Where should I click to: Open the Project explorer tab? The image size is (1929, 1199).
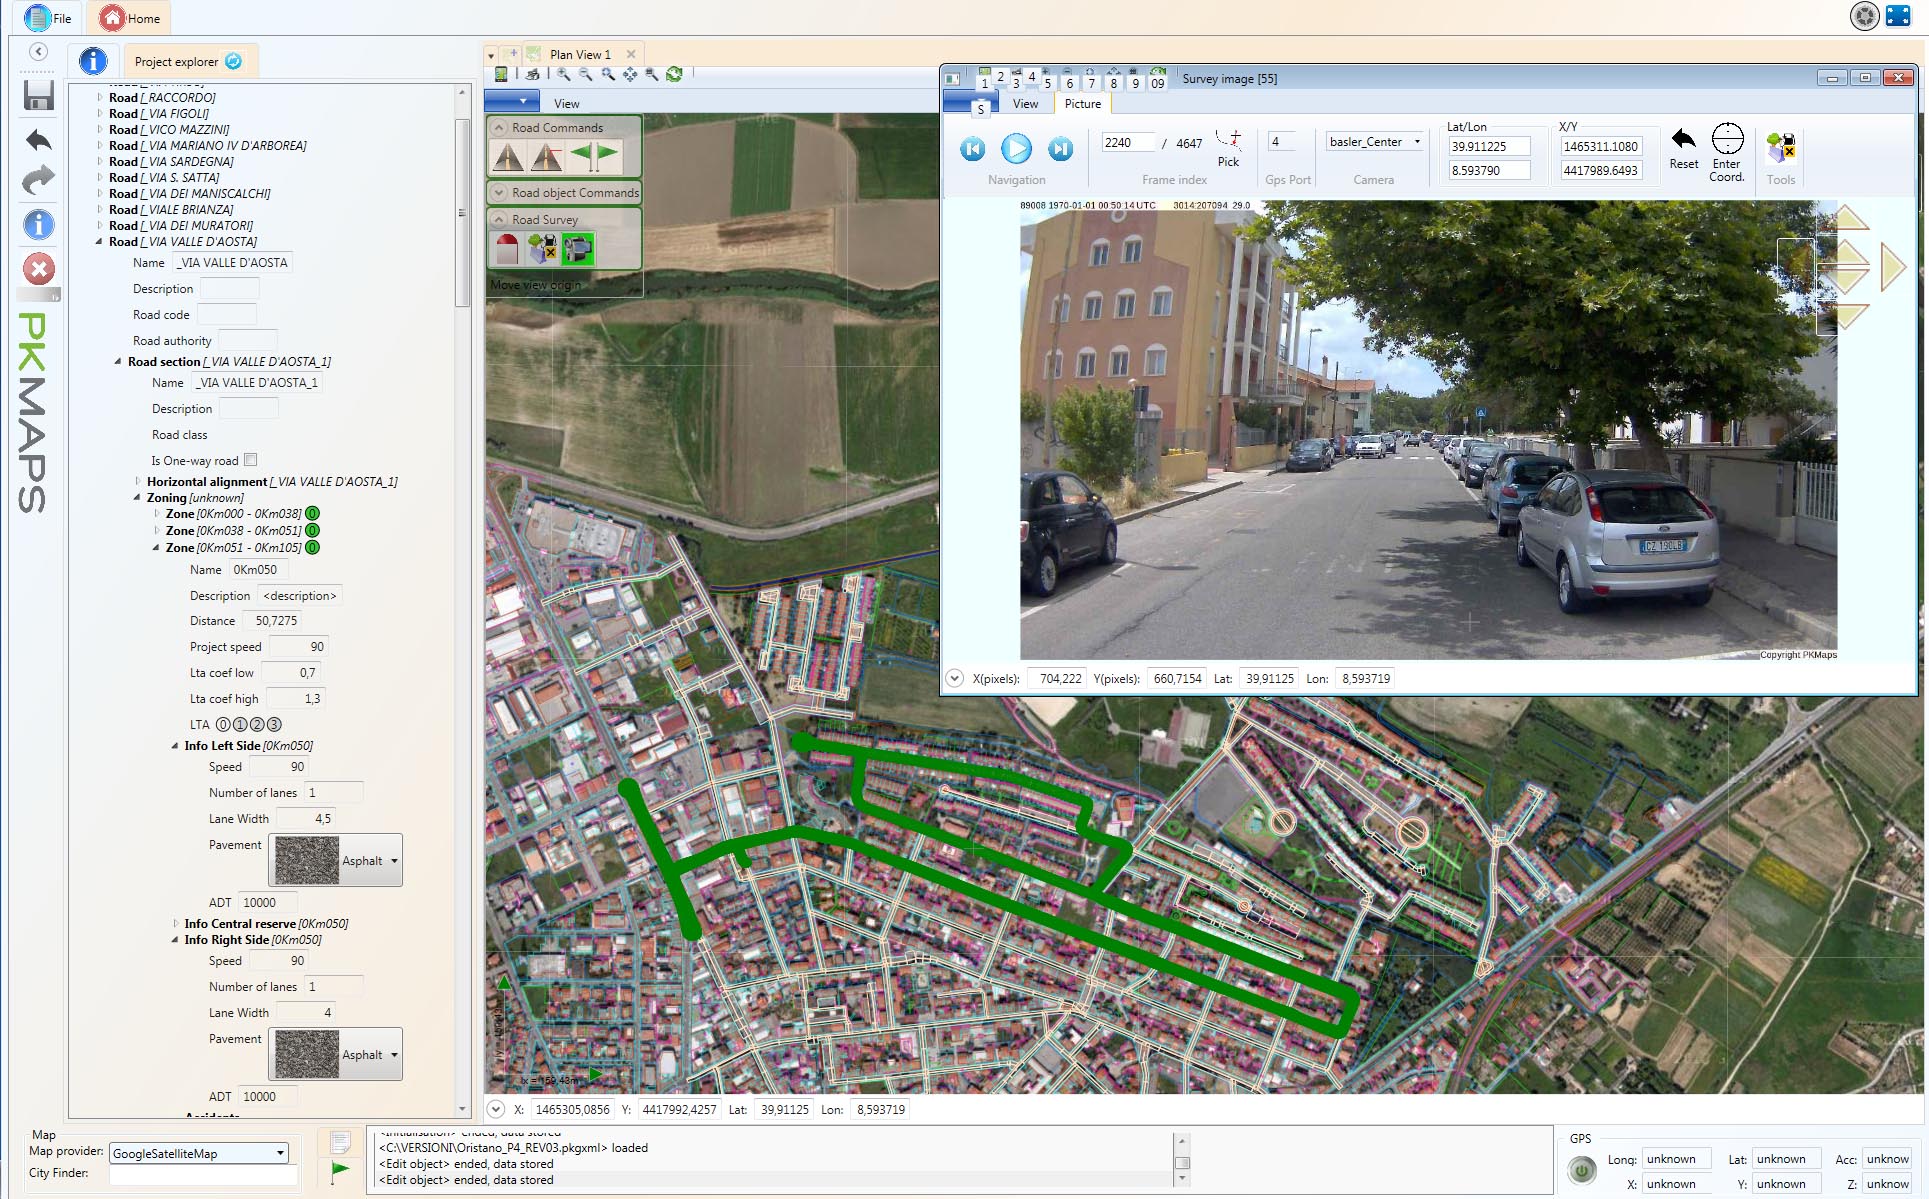[x=188, y=62]
